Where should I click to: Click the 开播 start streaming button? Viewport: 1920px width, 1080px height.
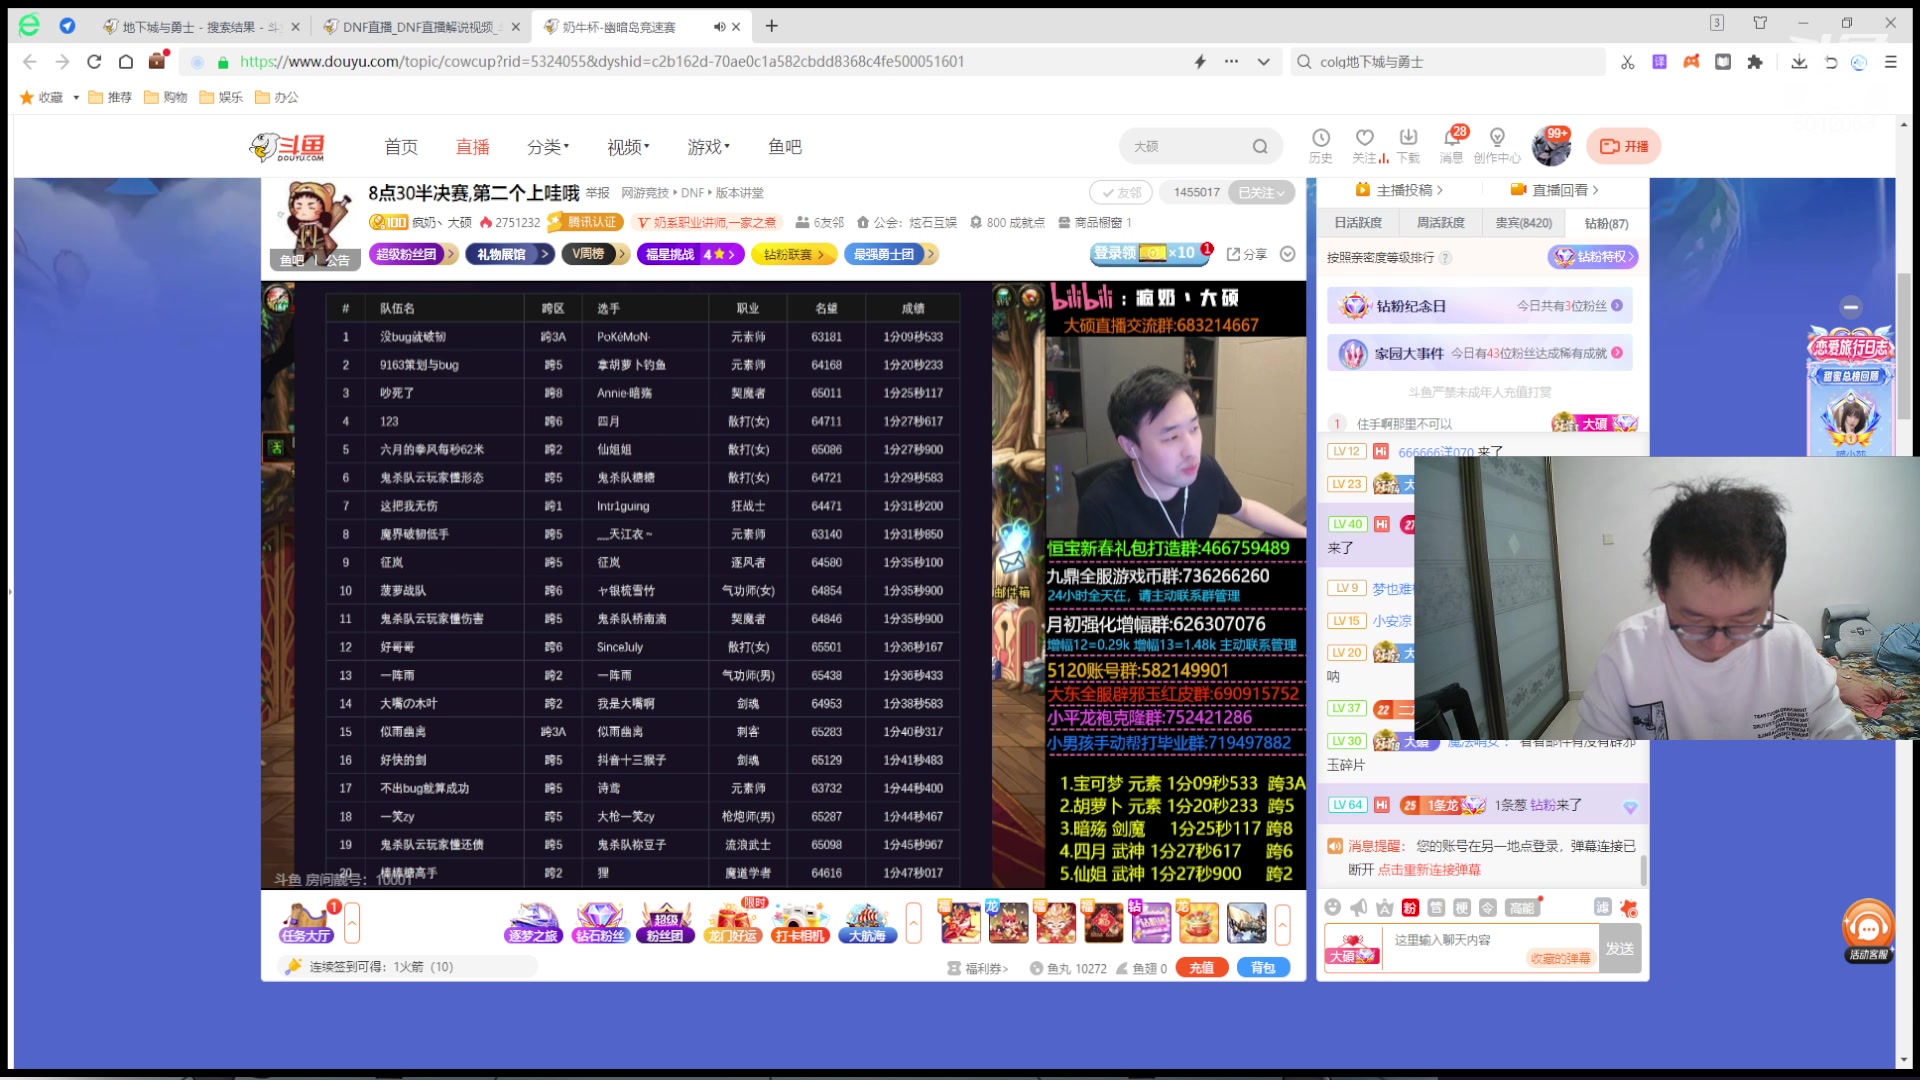click(x=1624, y=146)
